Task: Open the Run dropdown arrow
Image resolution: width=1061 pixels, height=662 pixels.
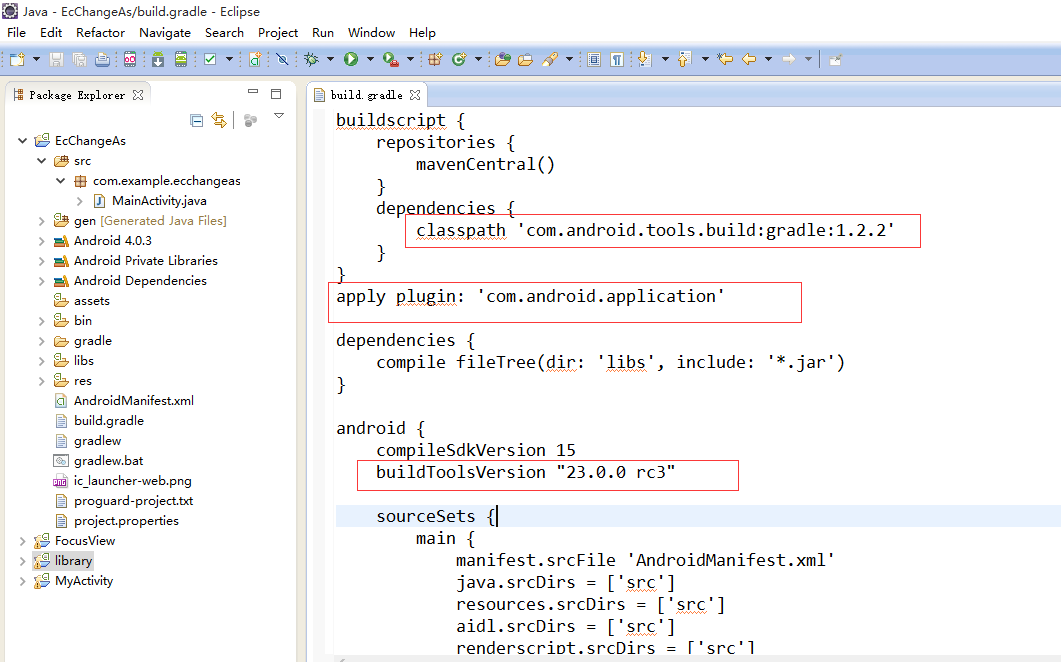Action: [370, 60]
